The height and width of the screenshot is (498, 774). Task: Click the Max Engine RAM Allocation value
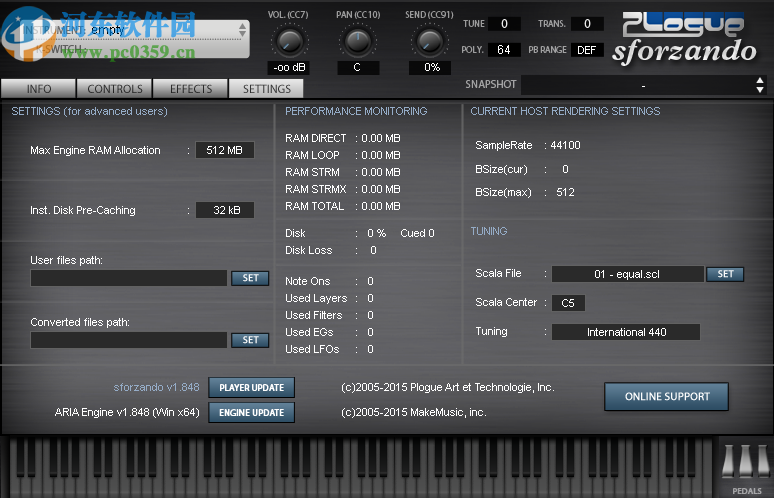coord(224,150)
